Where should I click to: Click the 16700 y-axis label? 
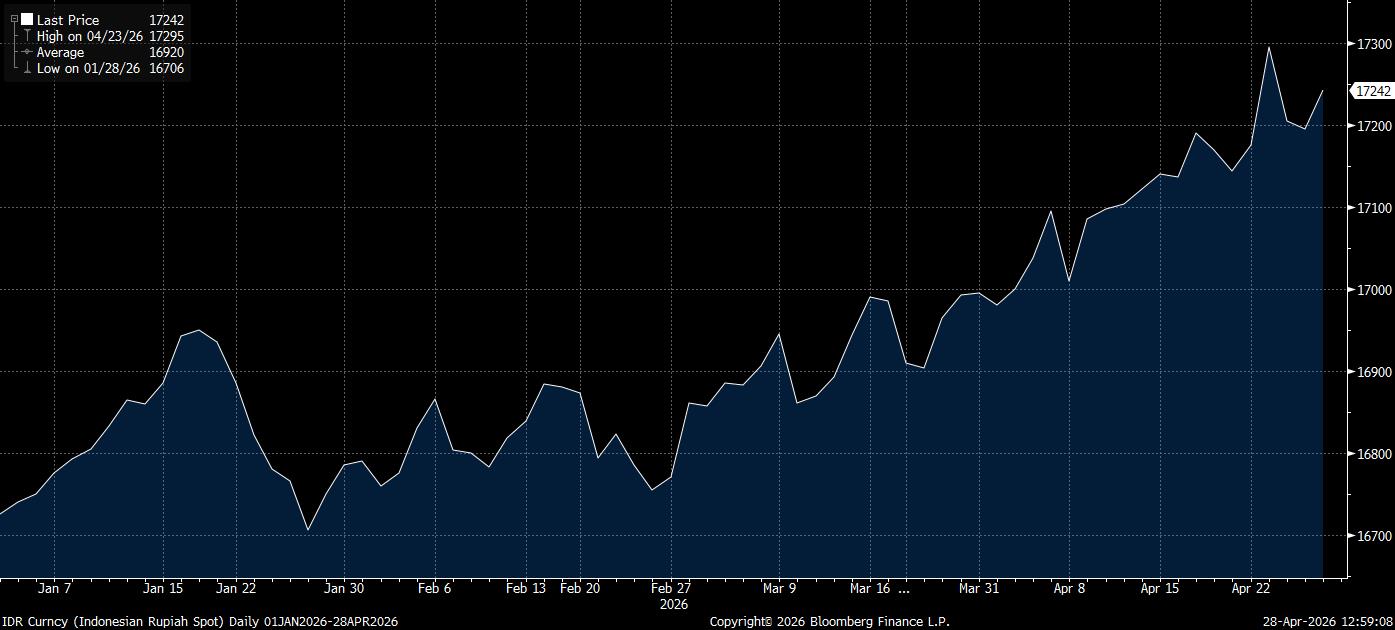1371,536
